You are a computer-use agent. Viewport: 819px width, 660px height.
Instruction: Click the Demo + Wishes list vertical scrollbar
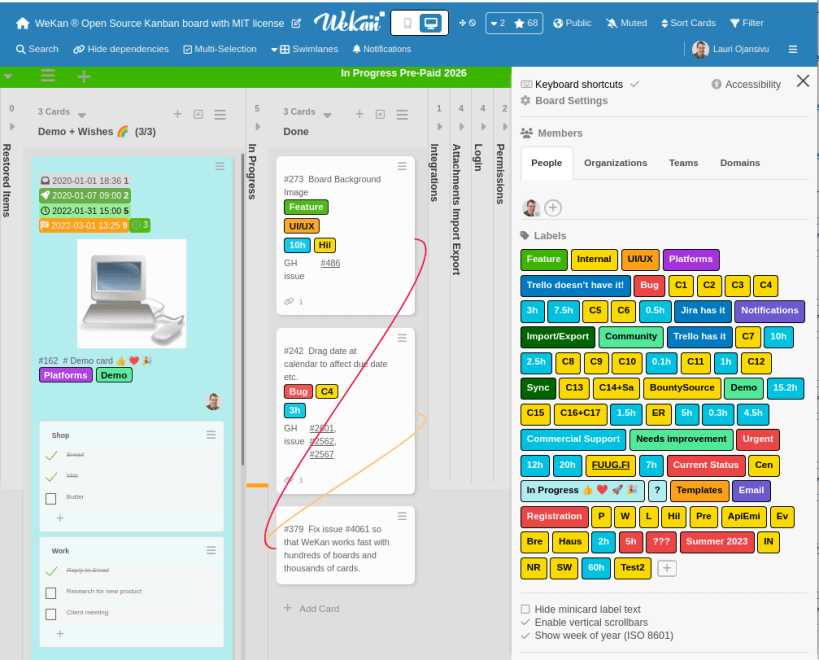(x=242, y=310)
